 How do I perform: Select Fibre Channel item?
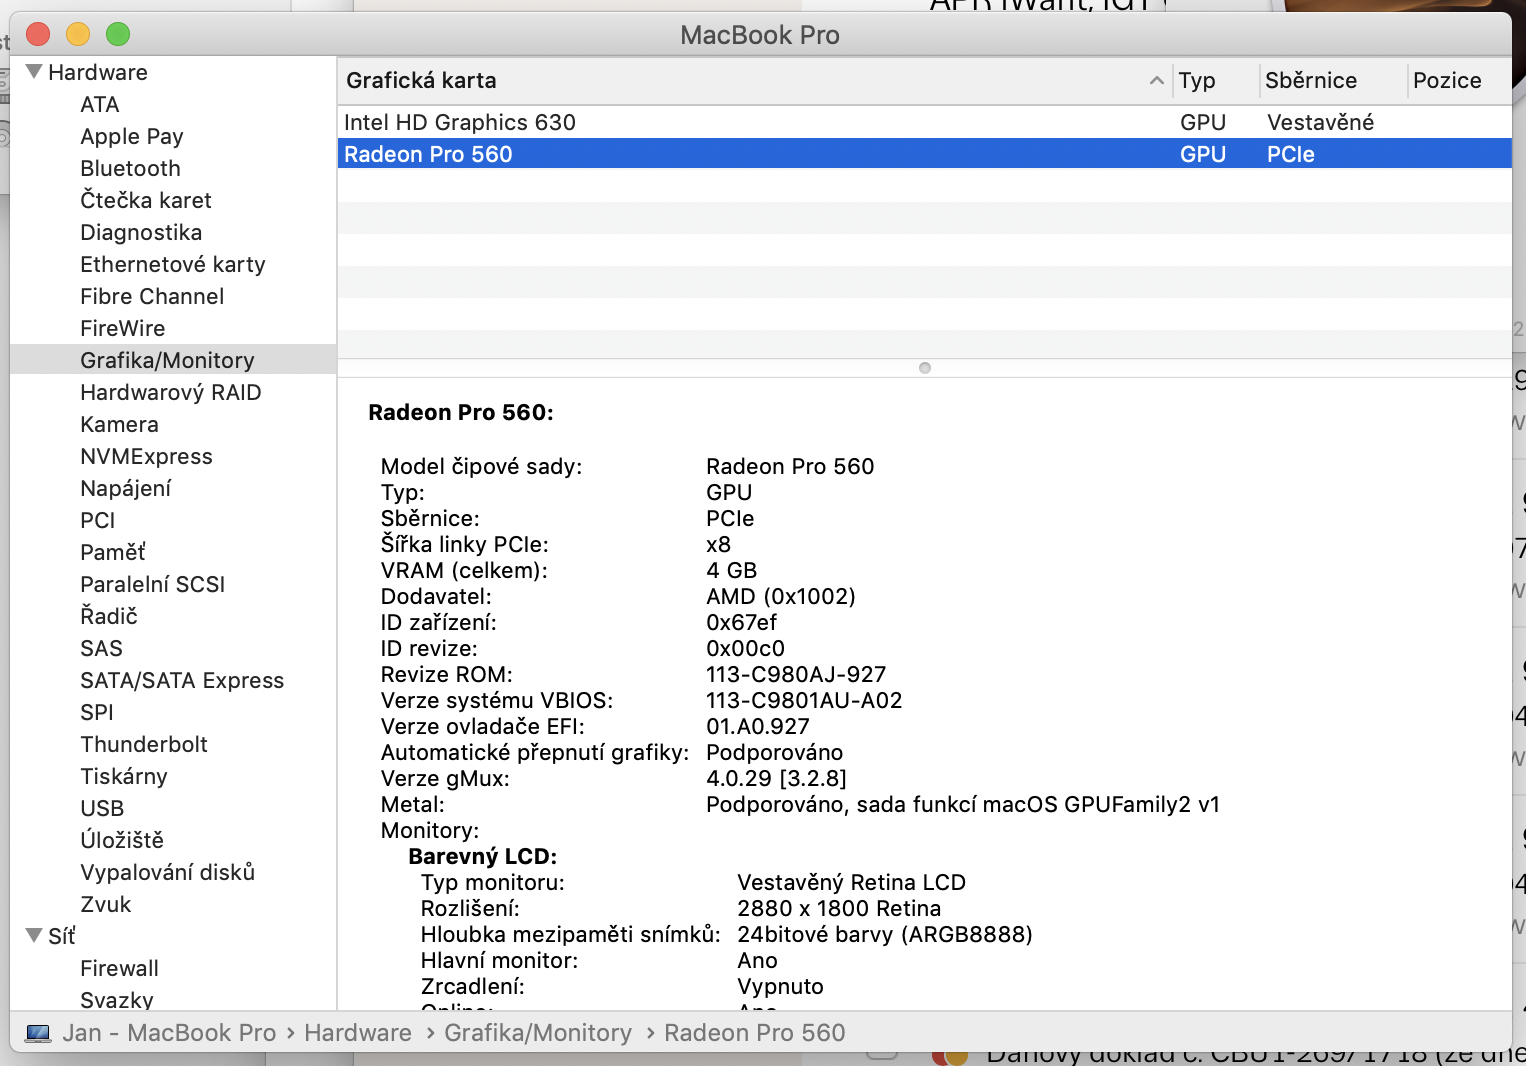pos(152,296)
